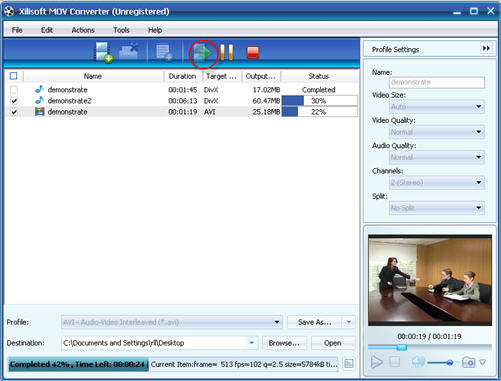Click the Convert green arrow icon
Viewport: 501px width, 381px height.
tap(202, 53)
